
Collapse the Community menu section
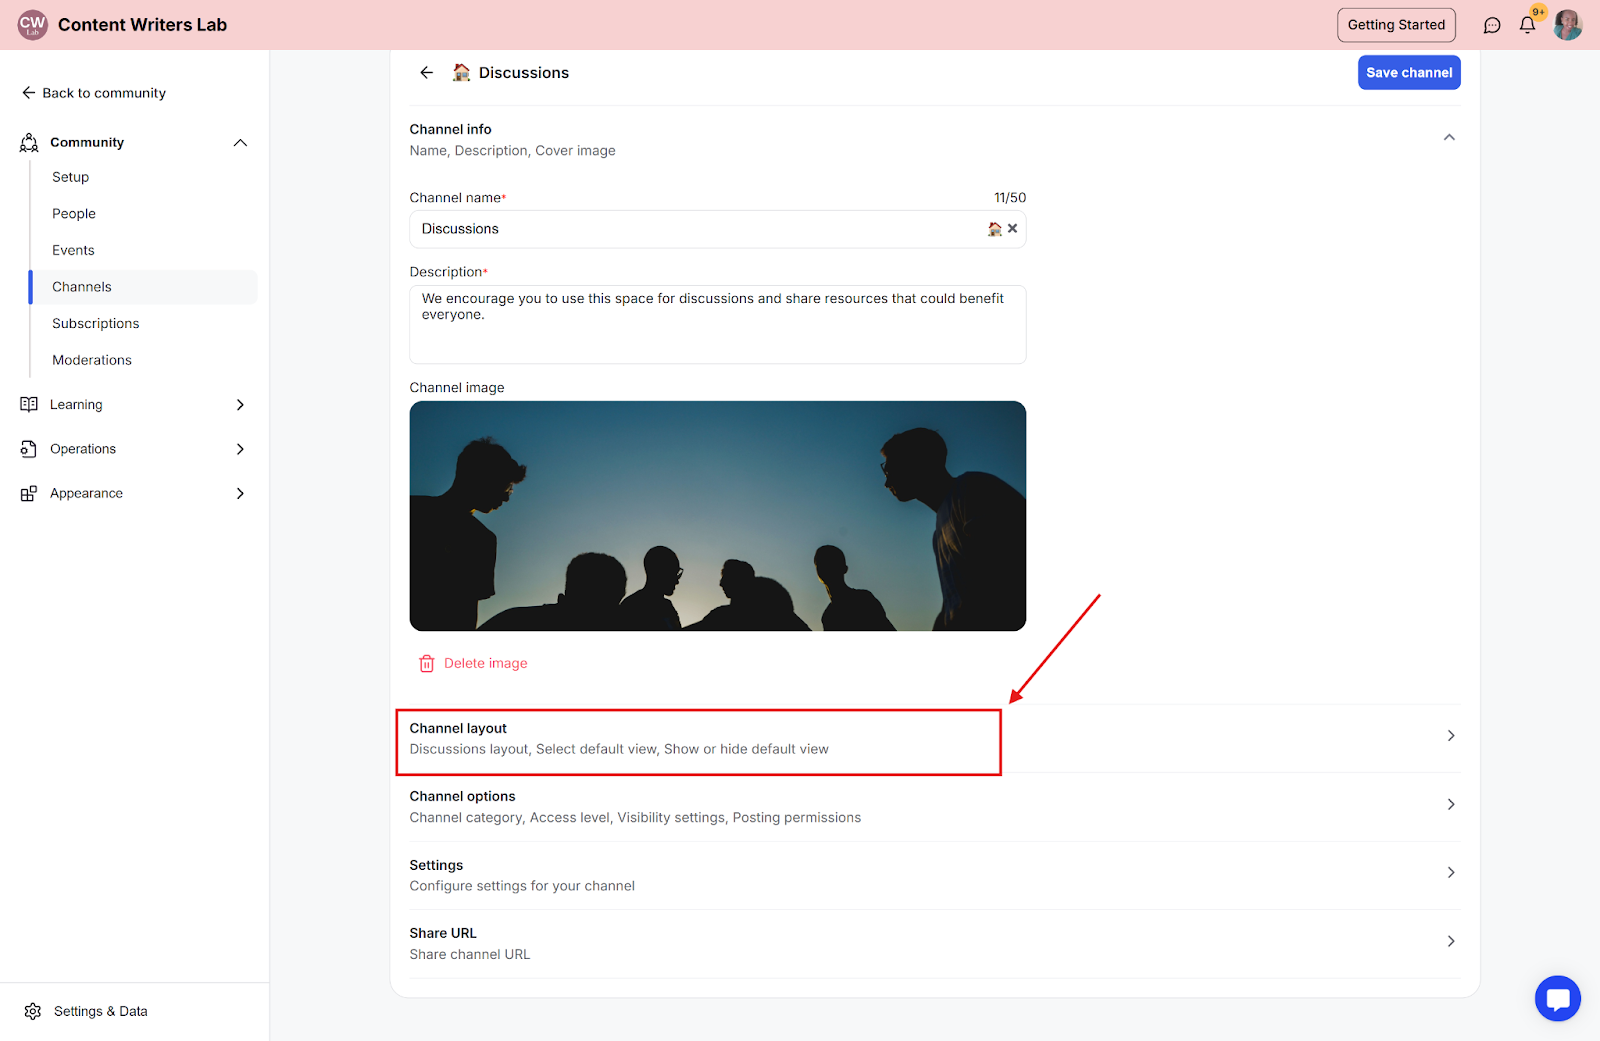coord(240,142)
